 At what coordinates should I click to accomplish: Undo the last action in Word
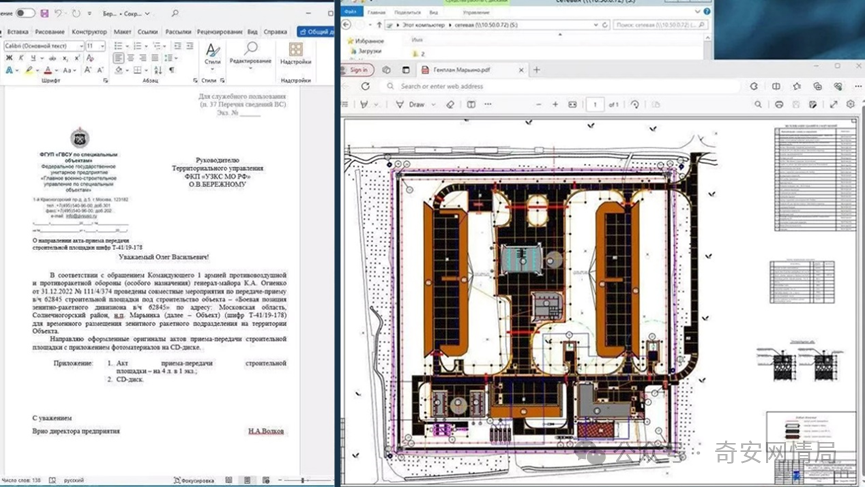click(x=58, y=13)
